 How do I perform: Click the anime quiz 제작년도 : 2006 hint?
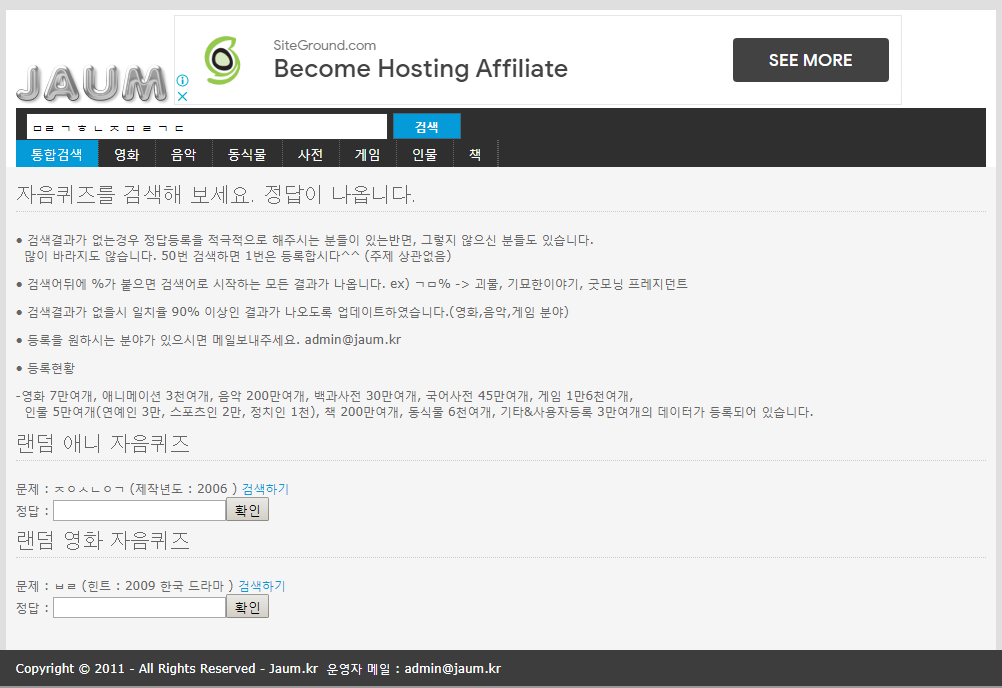(x=183, y=489)
